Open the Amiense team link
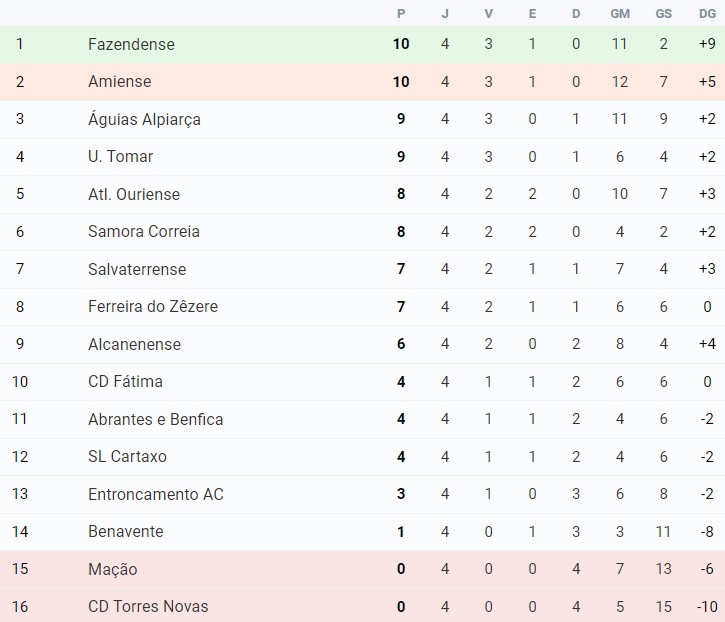 click(x=120, y=81)
